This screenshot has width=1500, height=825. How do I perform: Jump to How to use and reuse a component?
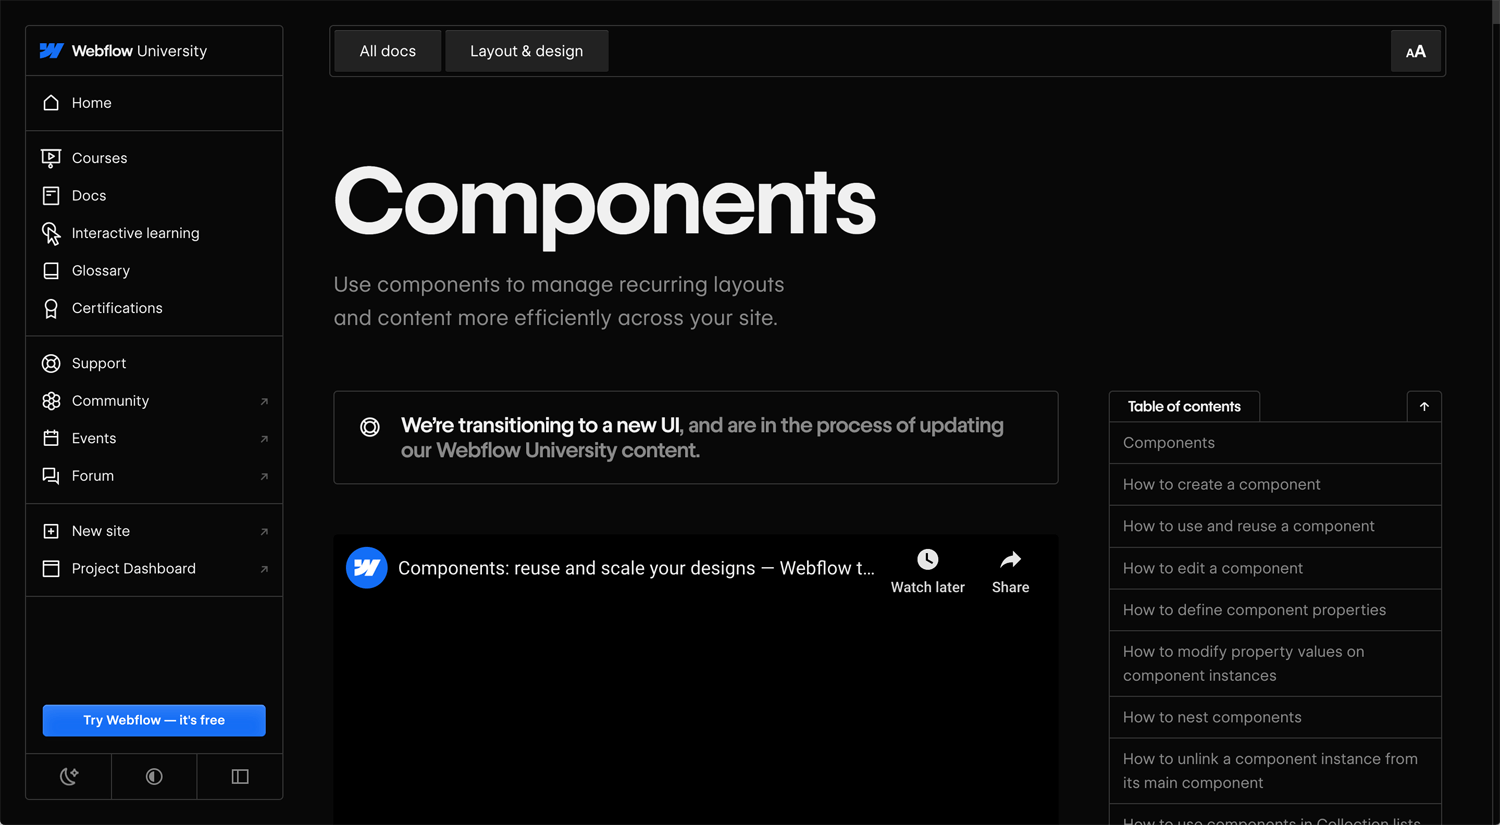point(1275,526)
